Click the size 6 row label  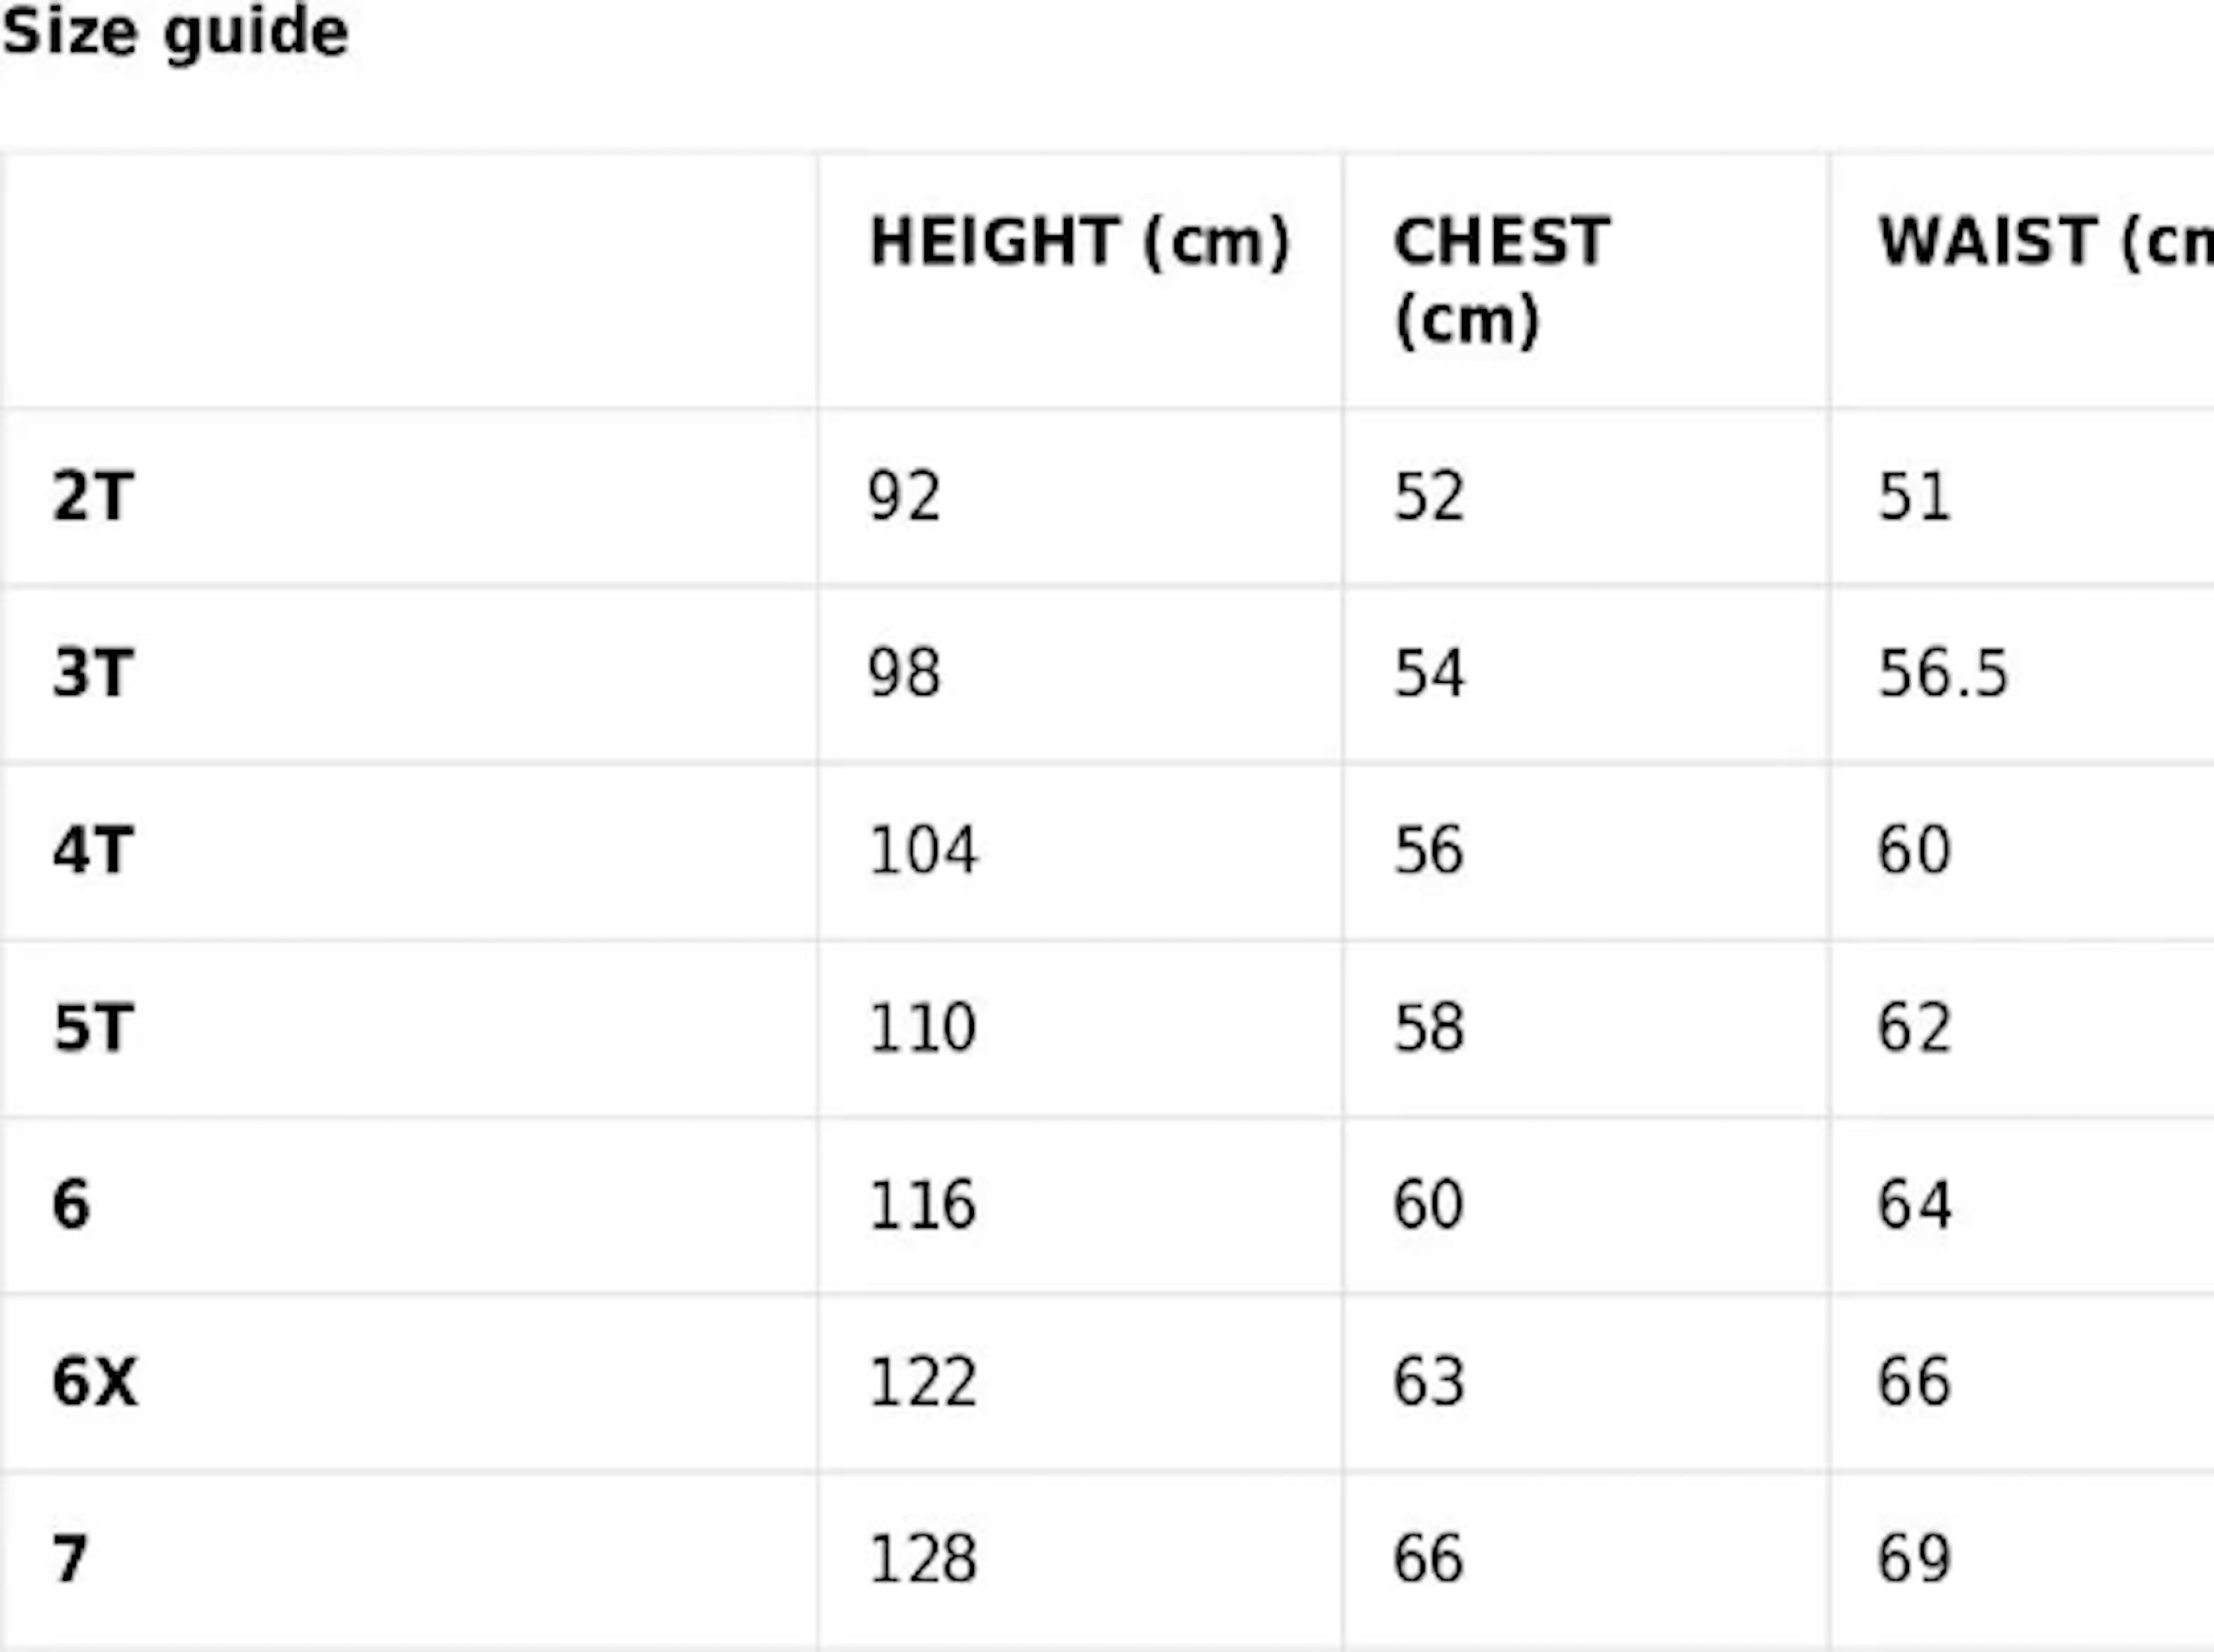point(71,1204)
